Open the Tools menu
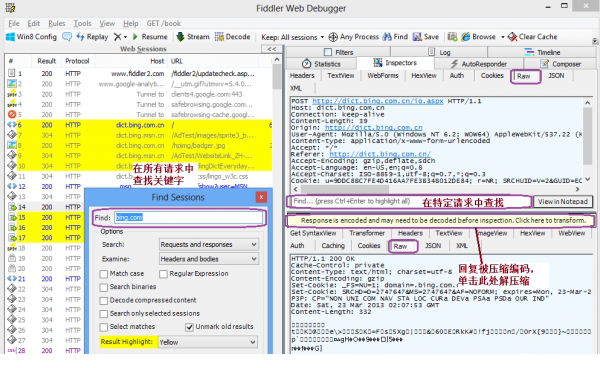600x368 pixels. [x=82, y=23]
